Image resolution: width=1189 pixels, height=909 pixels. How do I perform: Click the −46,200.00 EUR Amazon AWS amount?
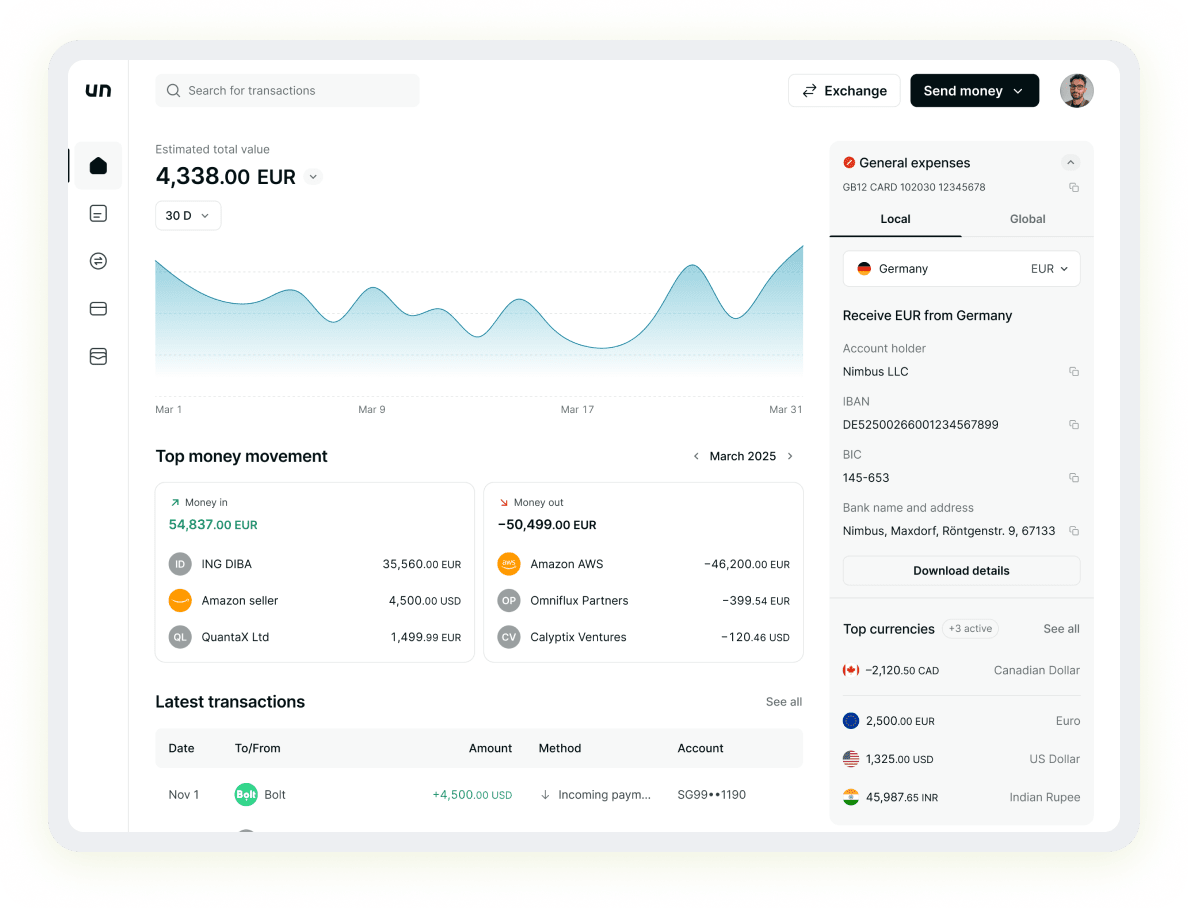747,564
